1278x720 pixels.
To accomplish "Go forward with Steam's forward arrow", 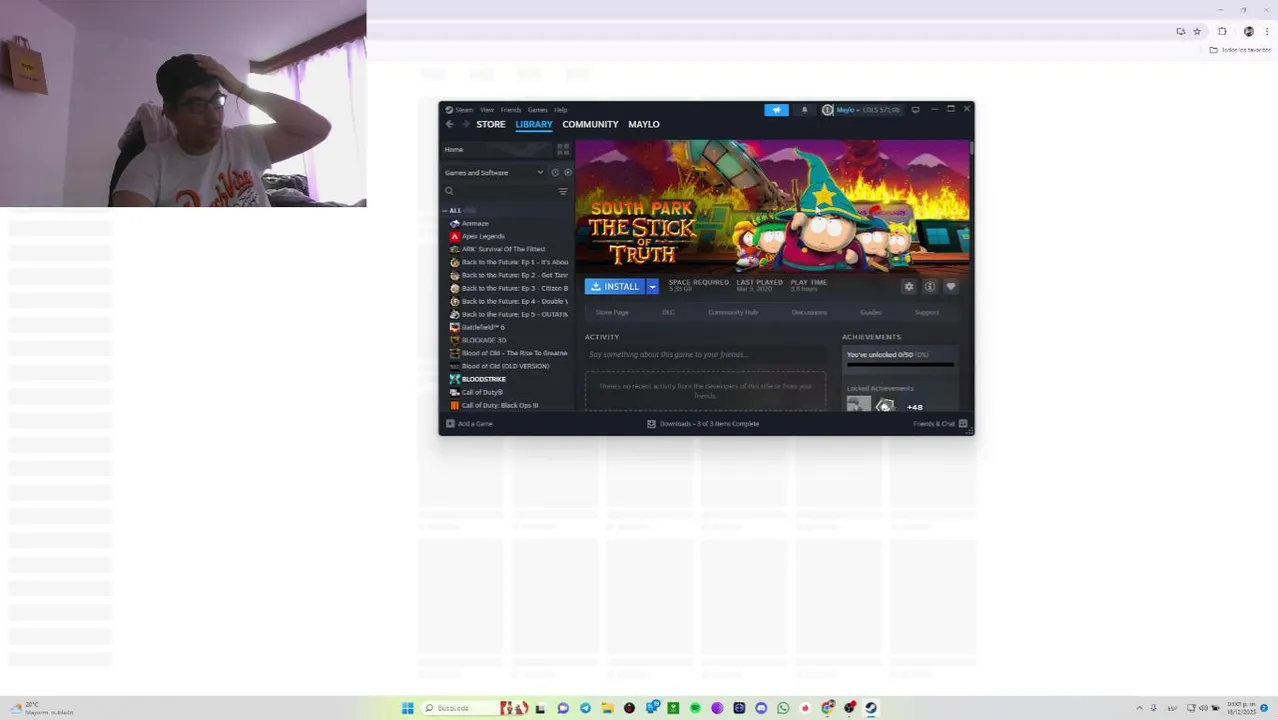I will [x=465, y=124].
